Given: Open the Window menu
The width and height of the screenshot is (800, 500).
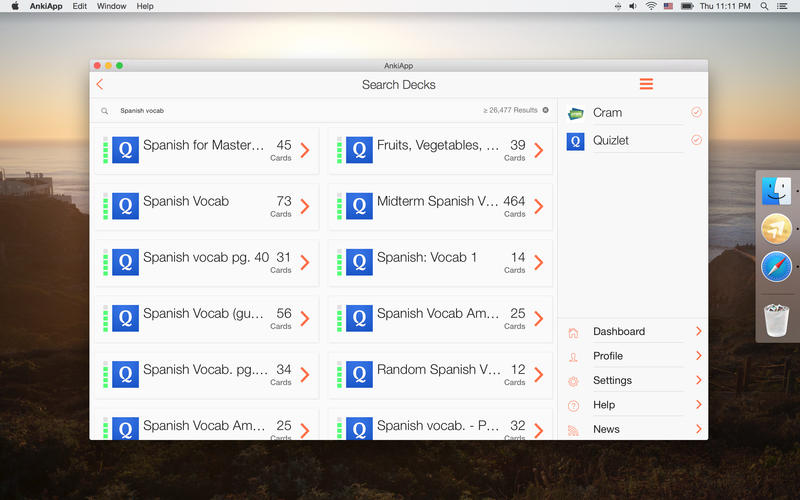Looking at the screenshot, I should pyautogui.click(x=111, y=6).
